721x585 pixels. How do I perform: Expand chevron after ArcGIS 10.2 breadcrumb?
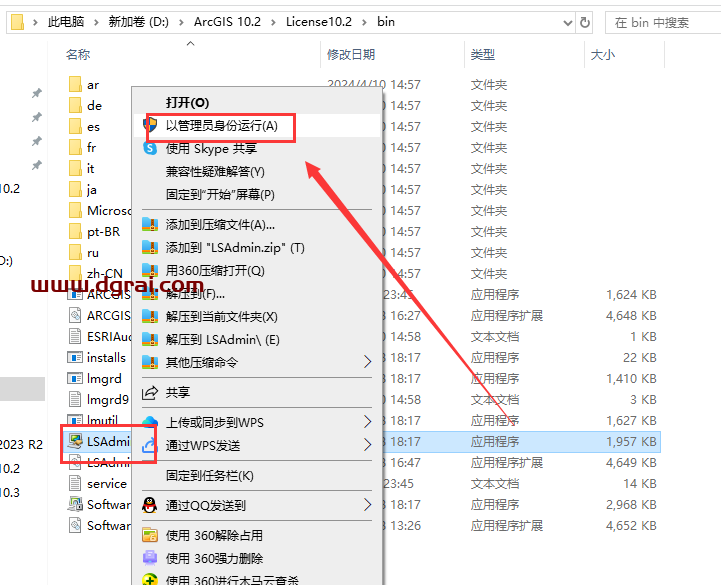[273, 22]
